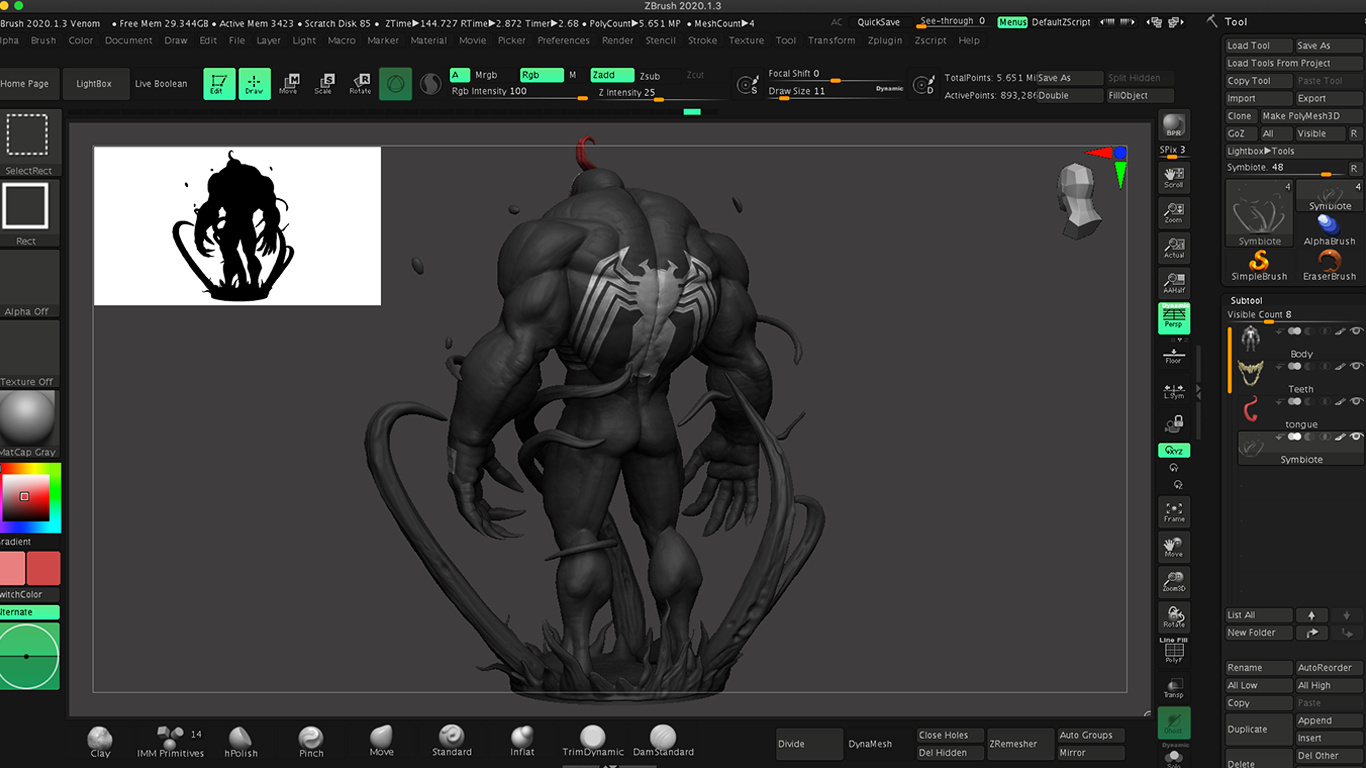Image resolution: width=1366 pixels, height=768 pixels.
Task: Pick the SimpleBrush tool
Action: [1259, 265]
